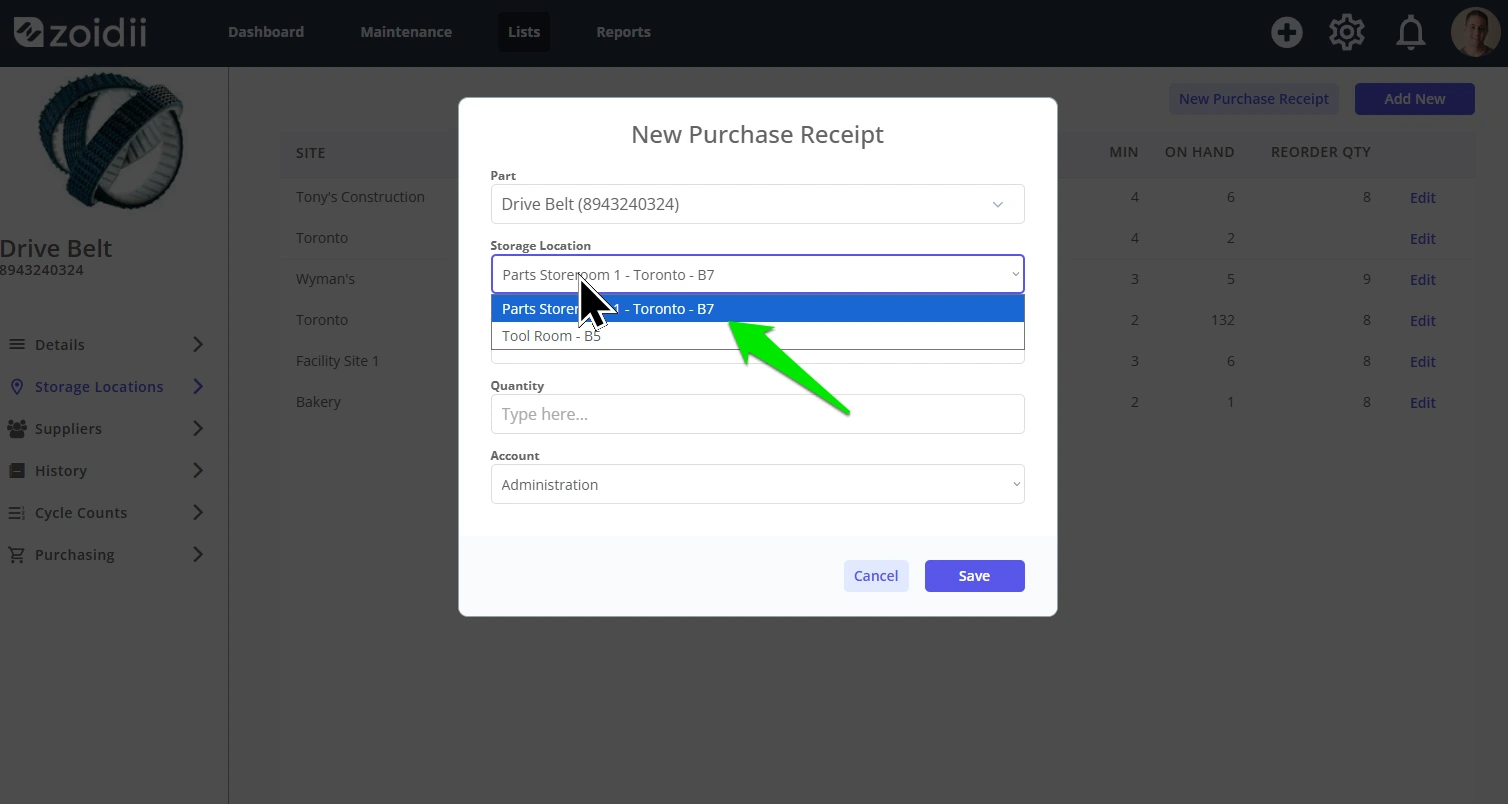Click the Quantity input field
The width and height of the screenshot is (1508, 804).
757,414
